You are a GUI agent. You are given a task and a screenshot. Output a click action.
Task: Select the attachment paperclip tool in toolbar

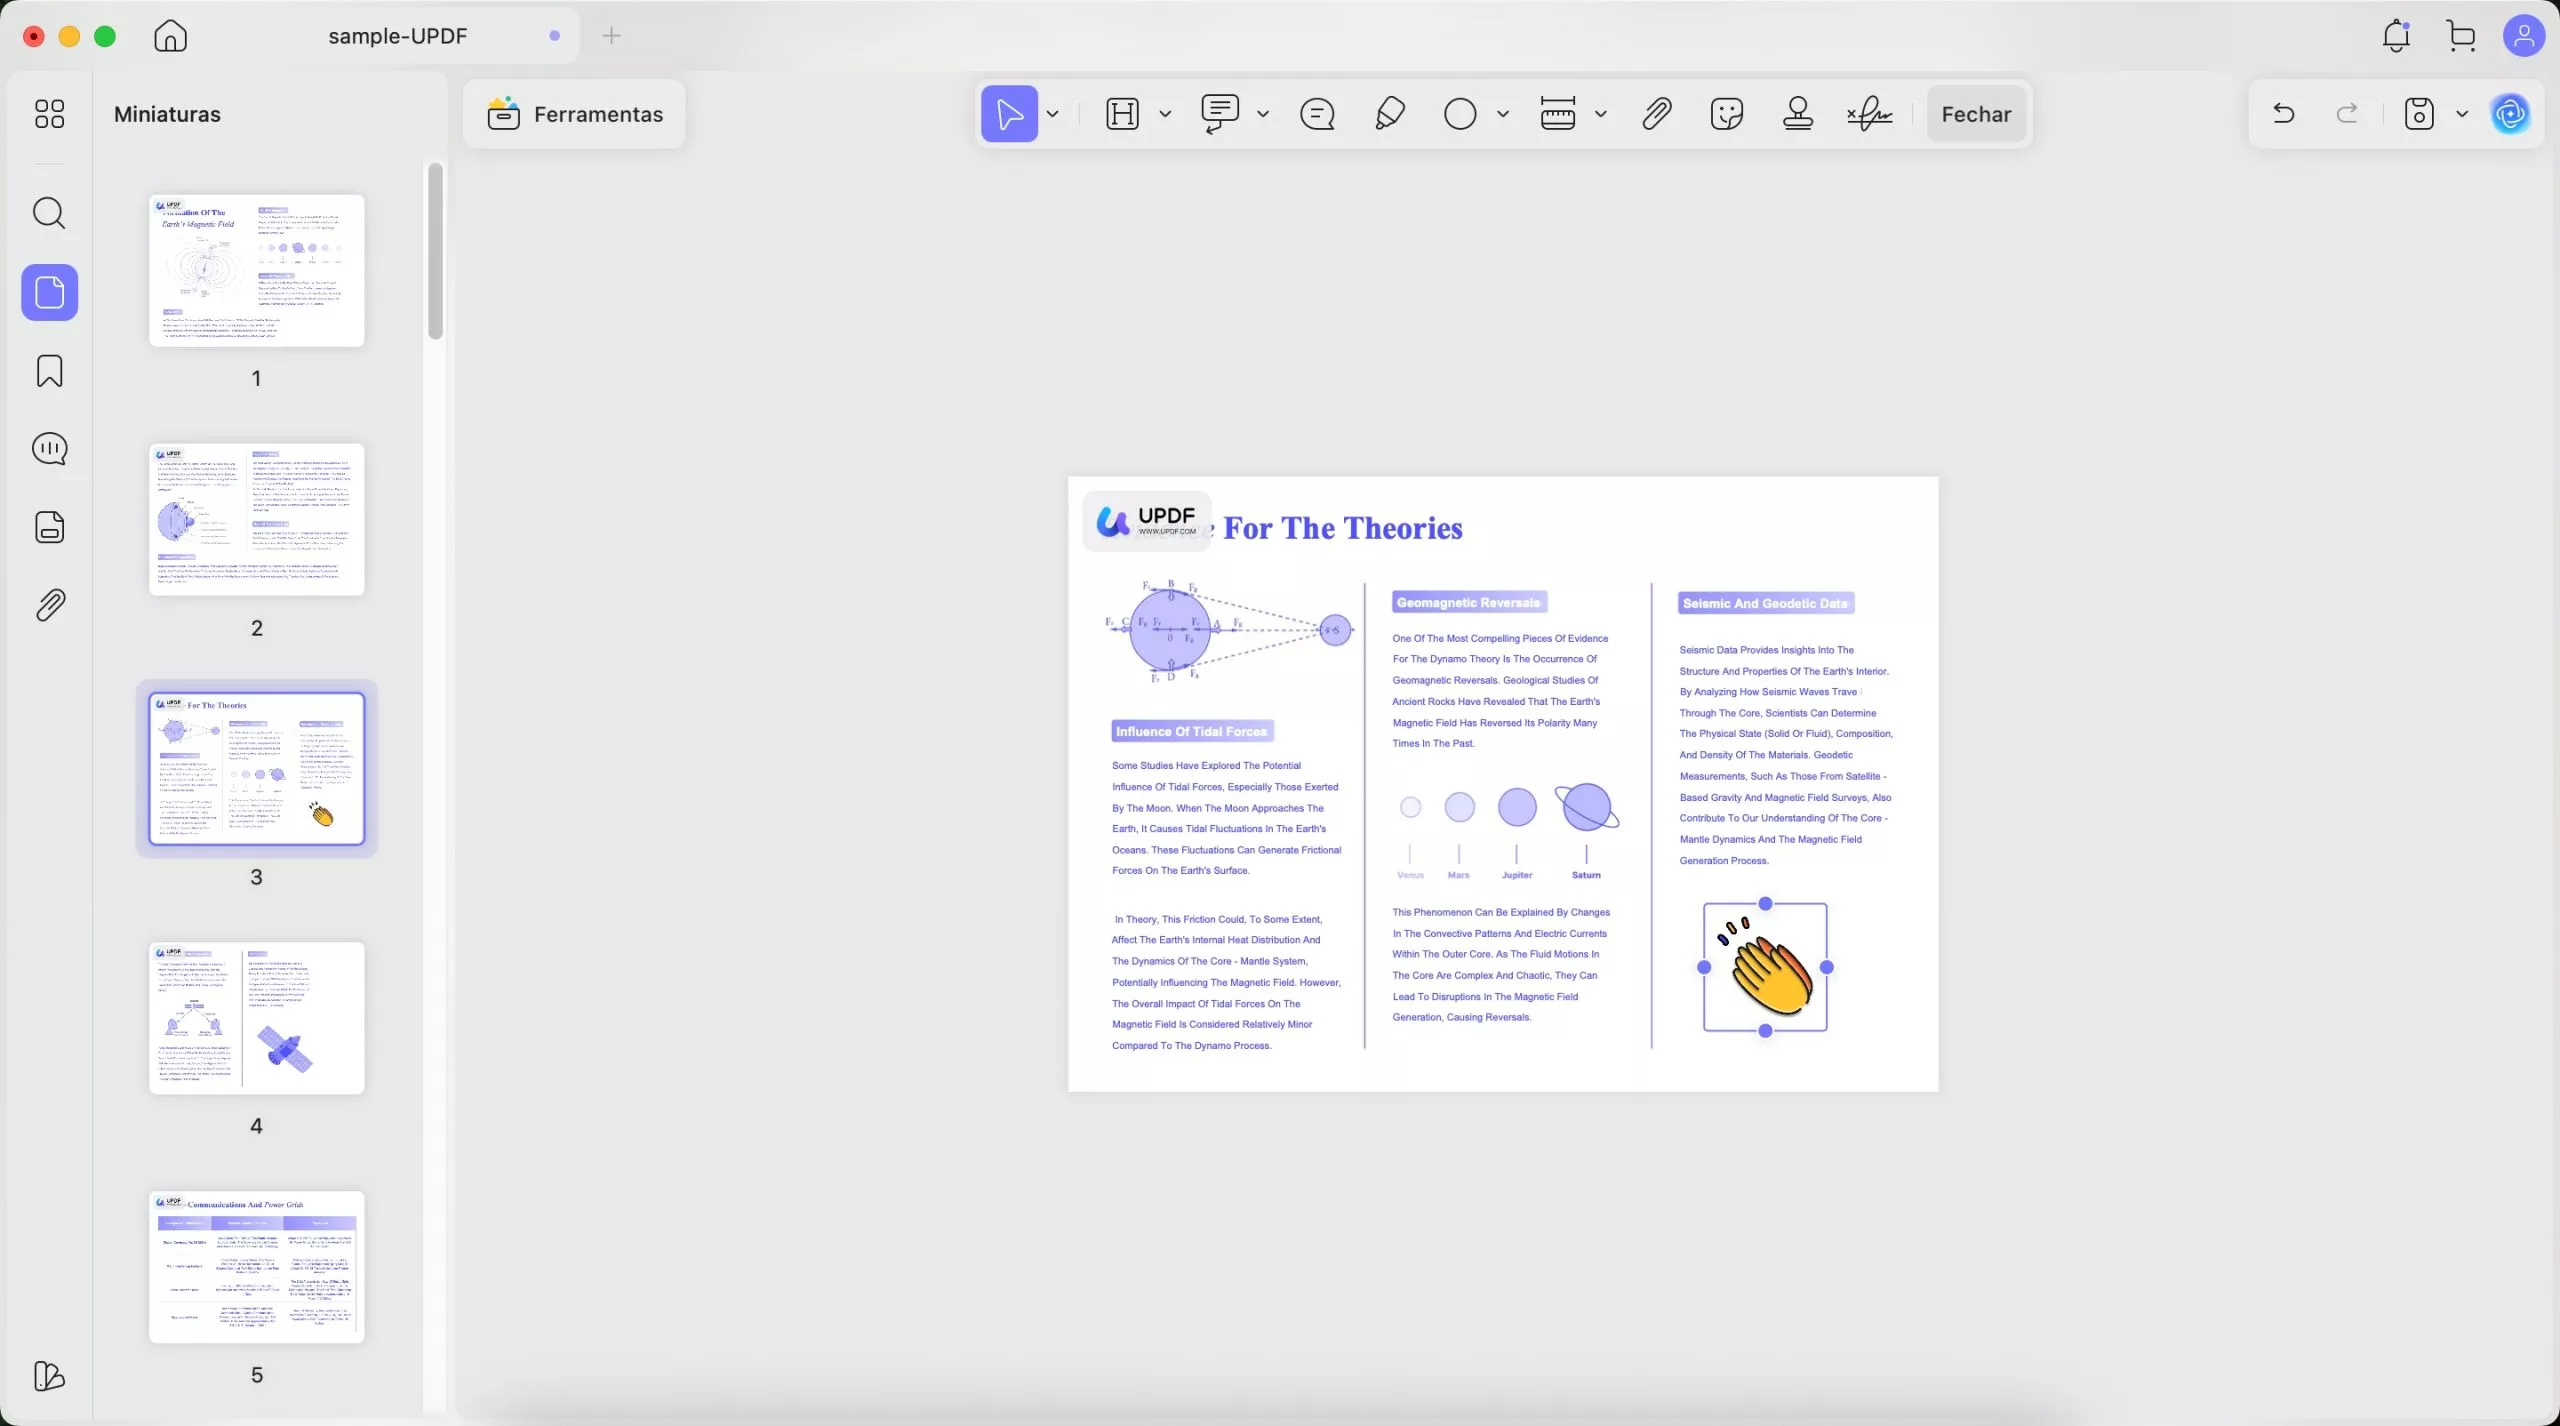point(1656,114)
